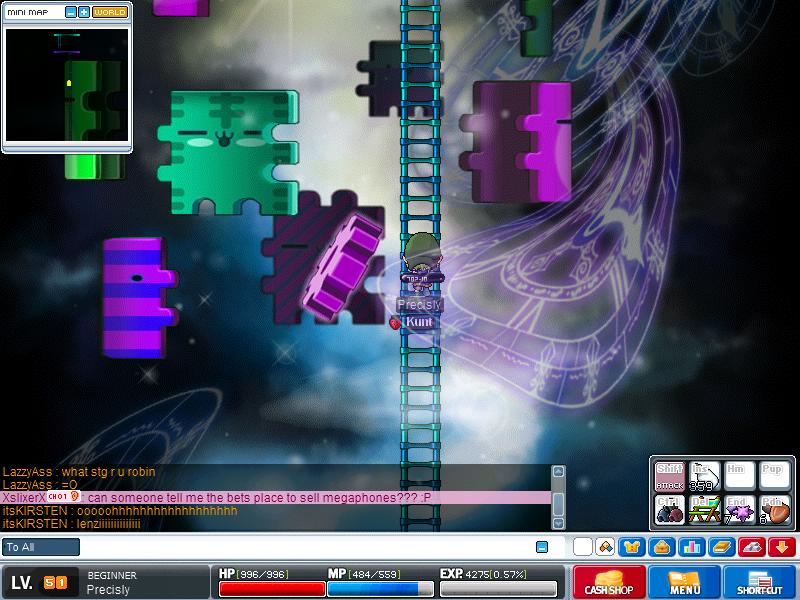Click the Shift ATTACK quickslot
Viewport: 800px width, 600px height.
click(669, 476)
